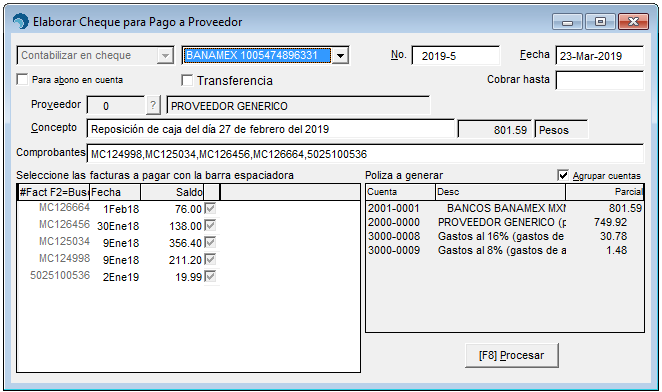
Task: Toggle the checkbox for invoice MC126664
Action: 210,208
